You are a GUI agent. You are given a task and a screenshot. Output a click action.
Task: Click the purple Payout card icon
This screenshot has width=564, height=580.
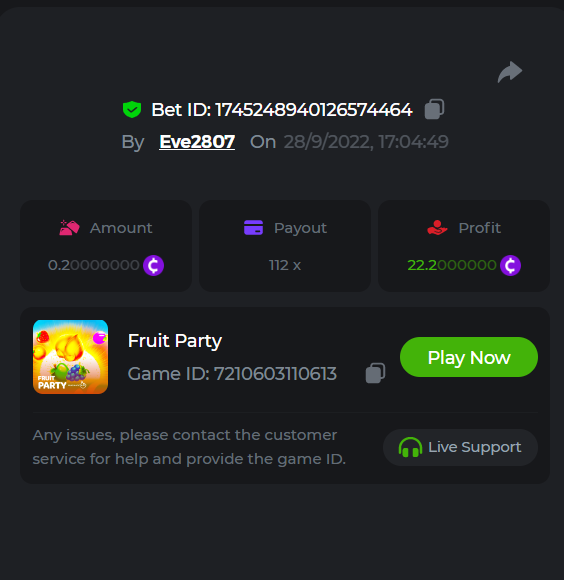(x=253, y=227)
